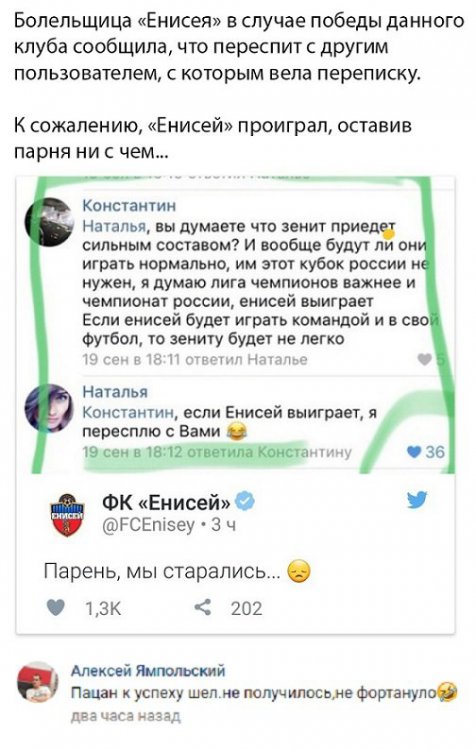Like Наталья's comment with 36 hearts

(414, 452)
